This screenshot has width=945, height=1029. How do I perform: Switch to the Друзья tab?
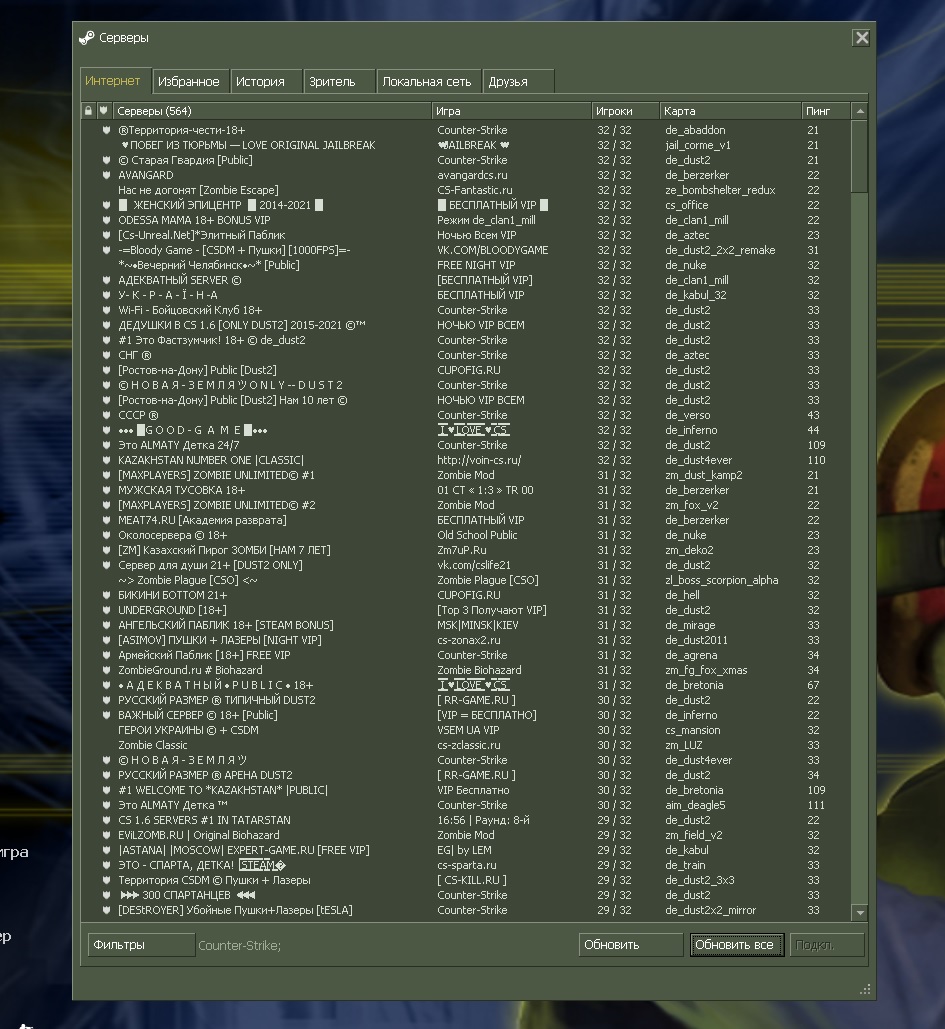pos(518,81)
